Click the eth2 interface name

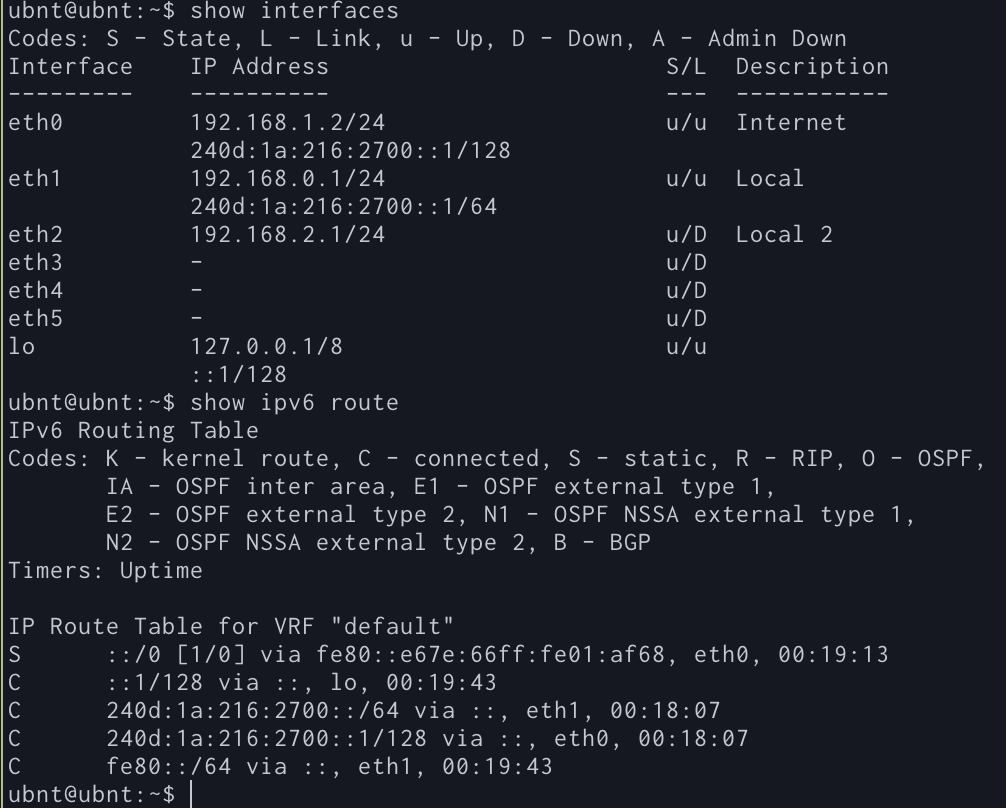(x=36, y=234)
